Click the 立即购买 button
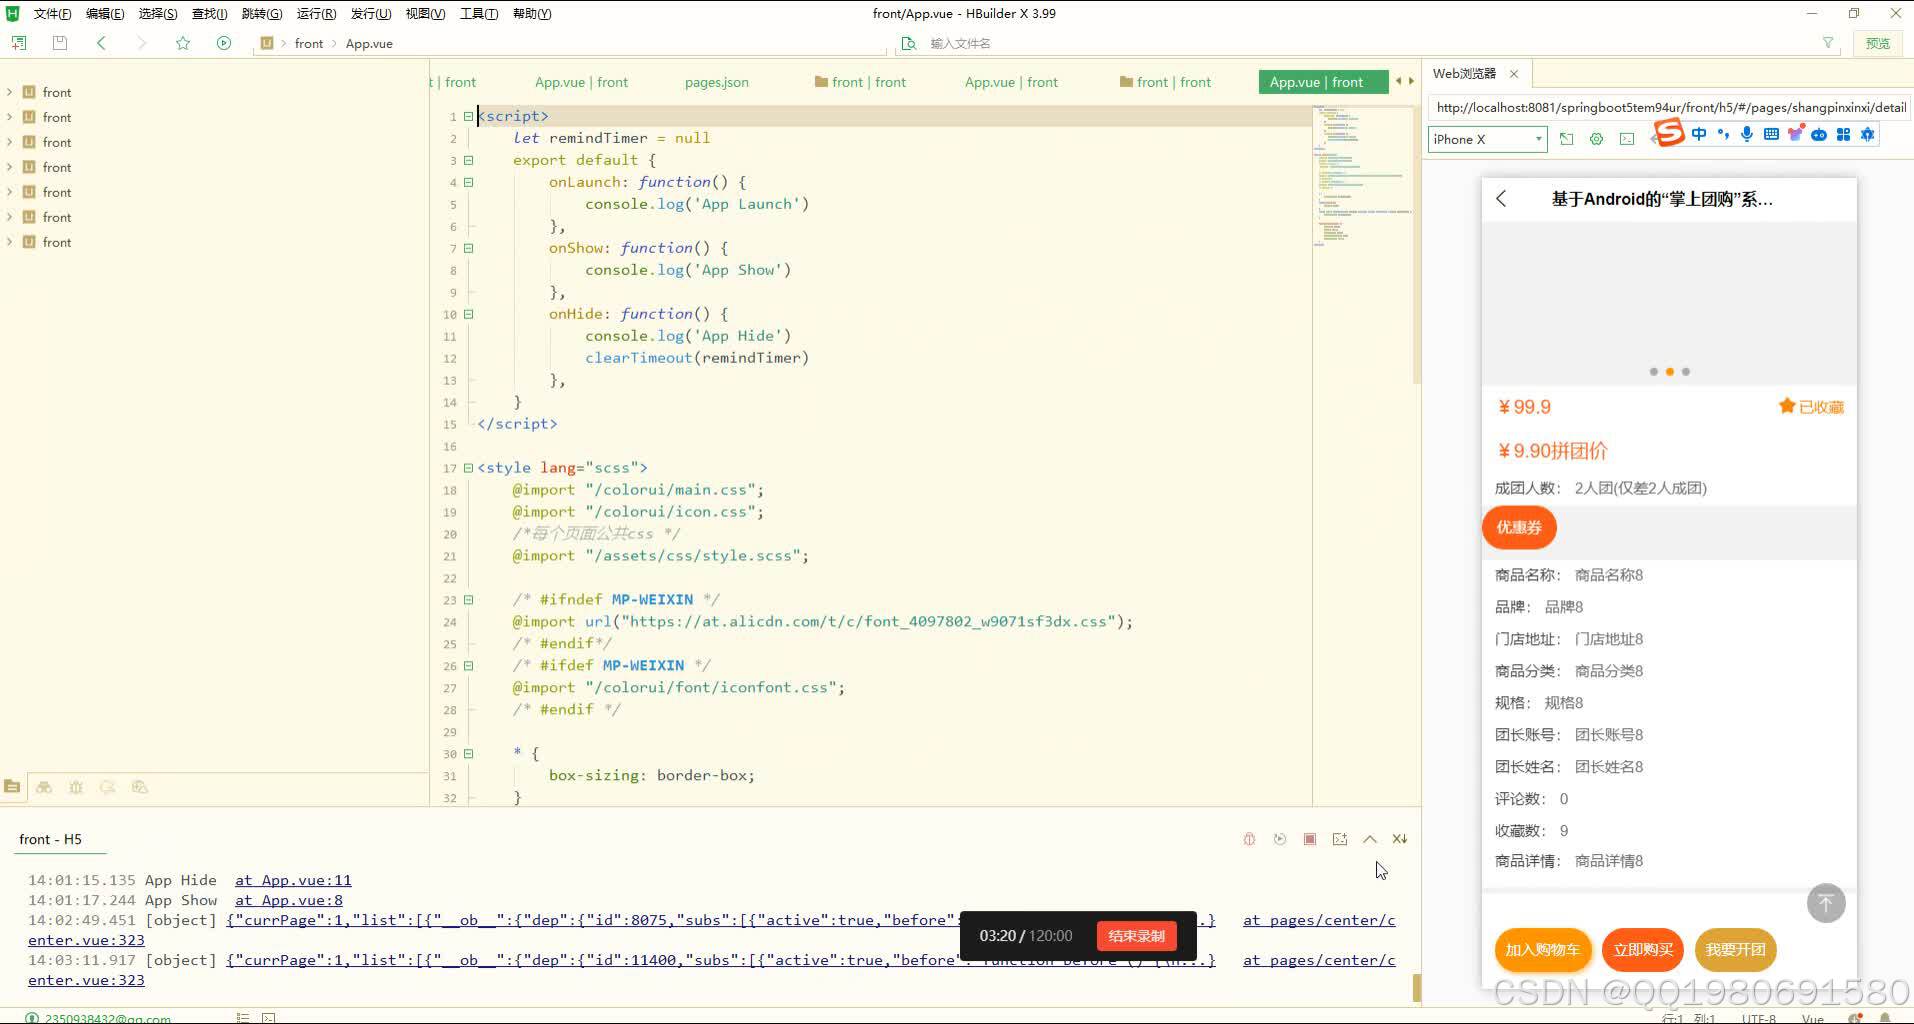The height and width of the screenshot is (1024, 1914). [x=1643, y=950]
